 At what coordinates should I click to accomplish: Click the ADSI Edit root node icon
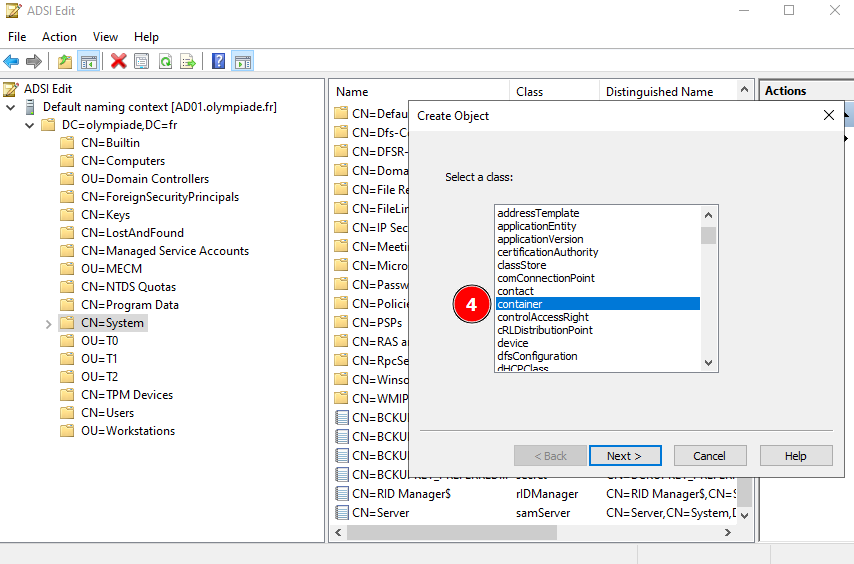tap(11, 89)
